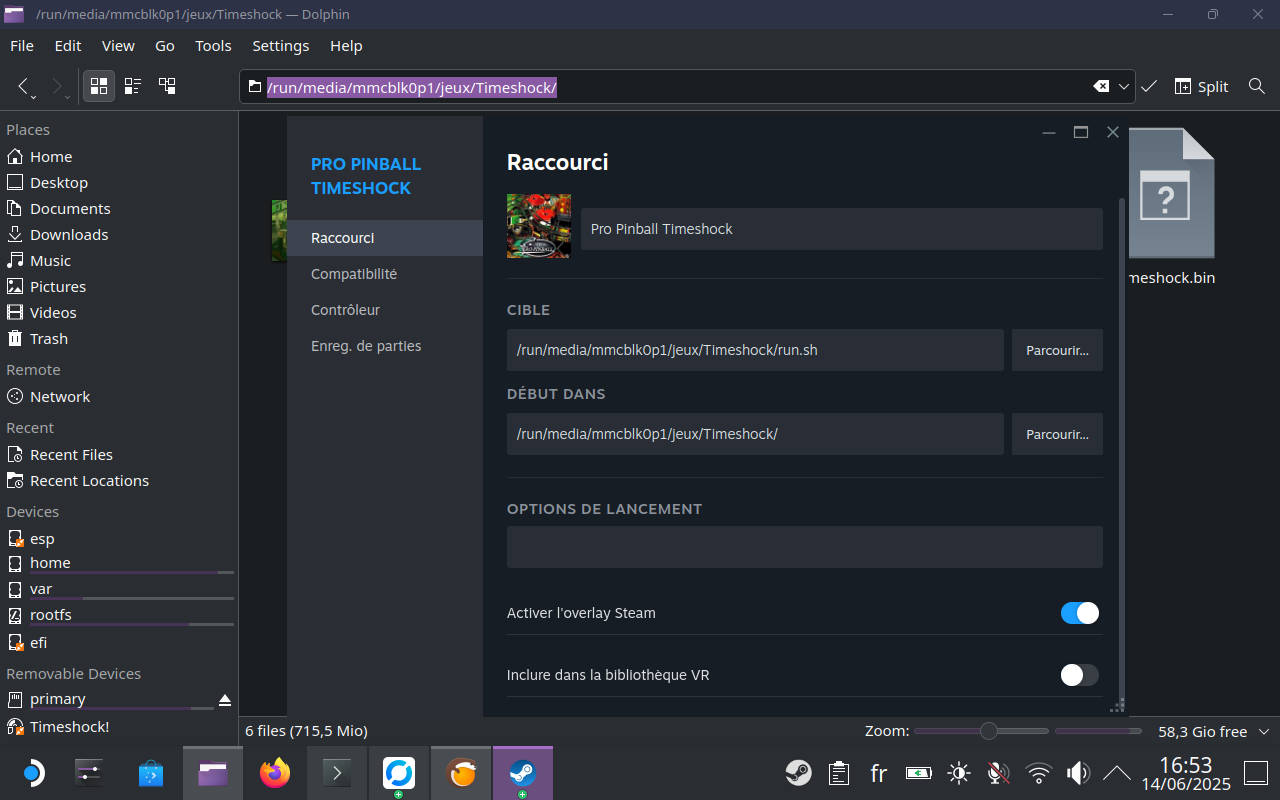Screen dimensions: 1280x800
Task: Confirm the location bar path with checkmark
Action: (1149, 87)
